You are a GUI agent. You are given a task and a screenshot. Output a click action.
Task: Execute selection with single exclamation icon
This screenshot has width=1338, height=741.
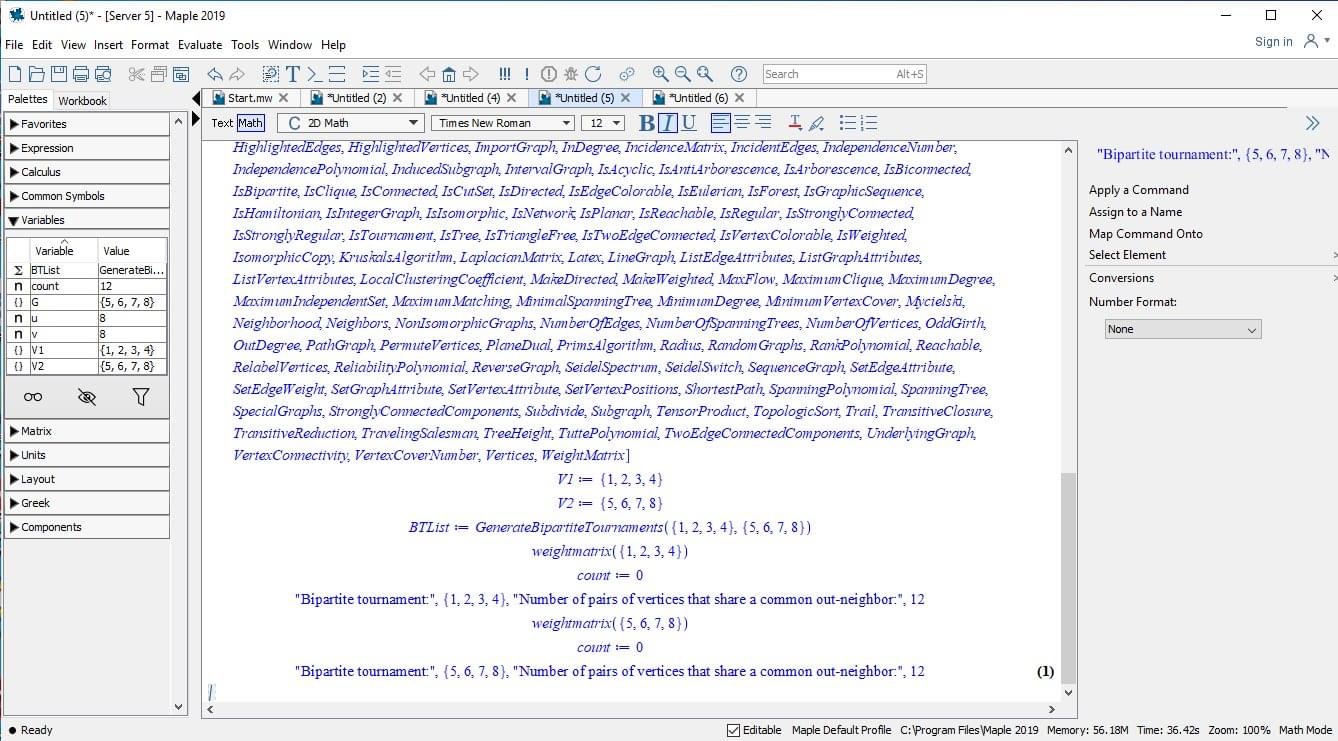pyautogui.click(x=527, y=74)
